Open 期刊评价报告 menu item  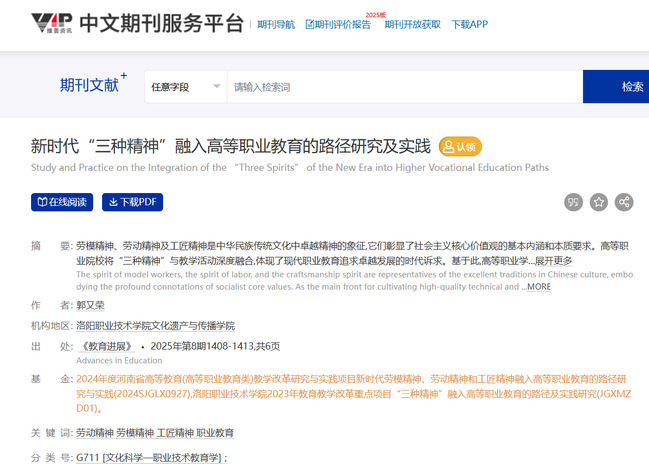pos(338,24)
